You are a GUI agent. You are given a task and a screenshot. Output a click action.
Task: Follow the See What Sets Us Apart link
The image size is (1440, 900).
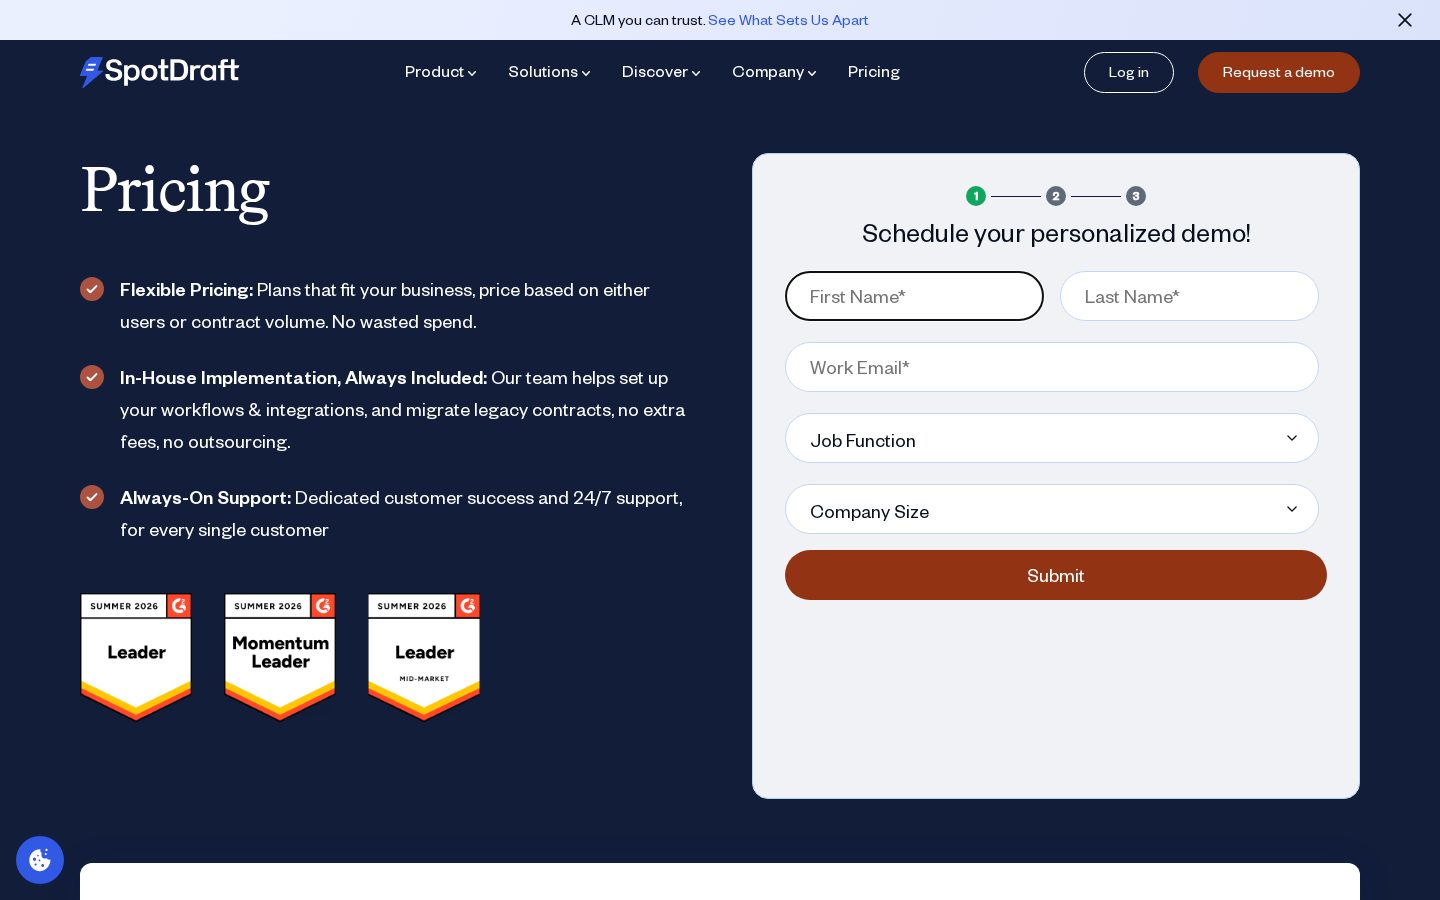tap(788, 20)
